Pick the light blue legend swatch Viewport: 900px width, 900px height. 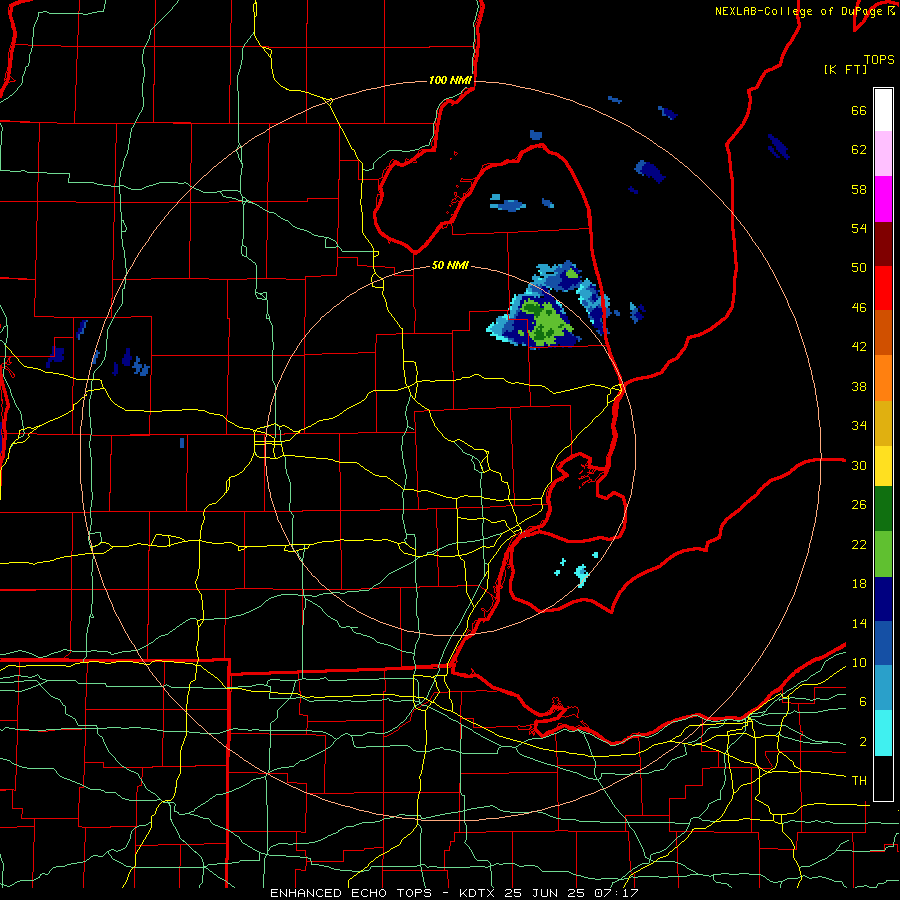tap(883, 687)
